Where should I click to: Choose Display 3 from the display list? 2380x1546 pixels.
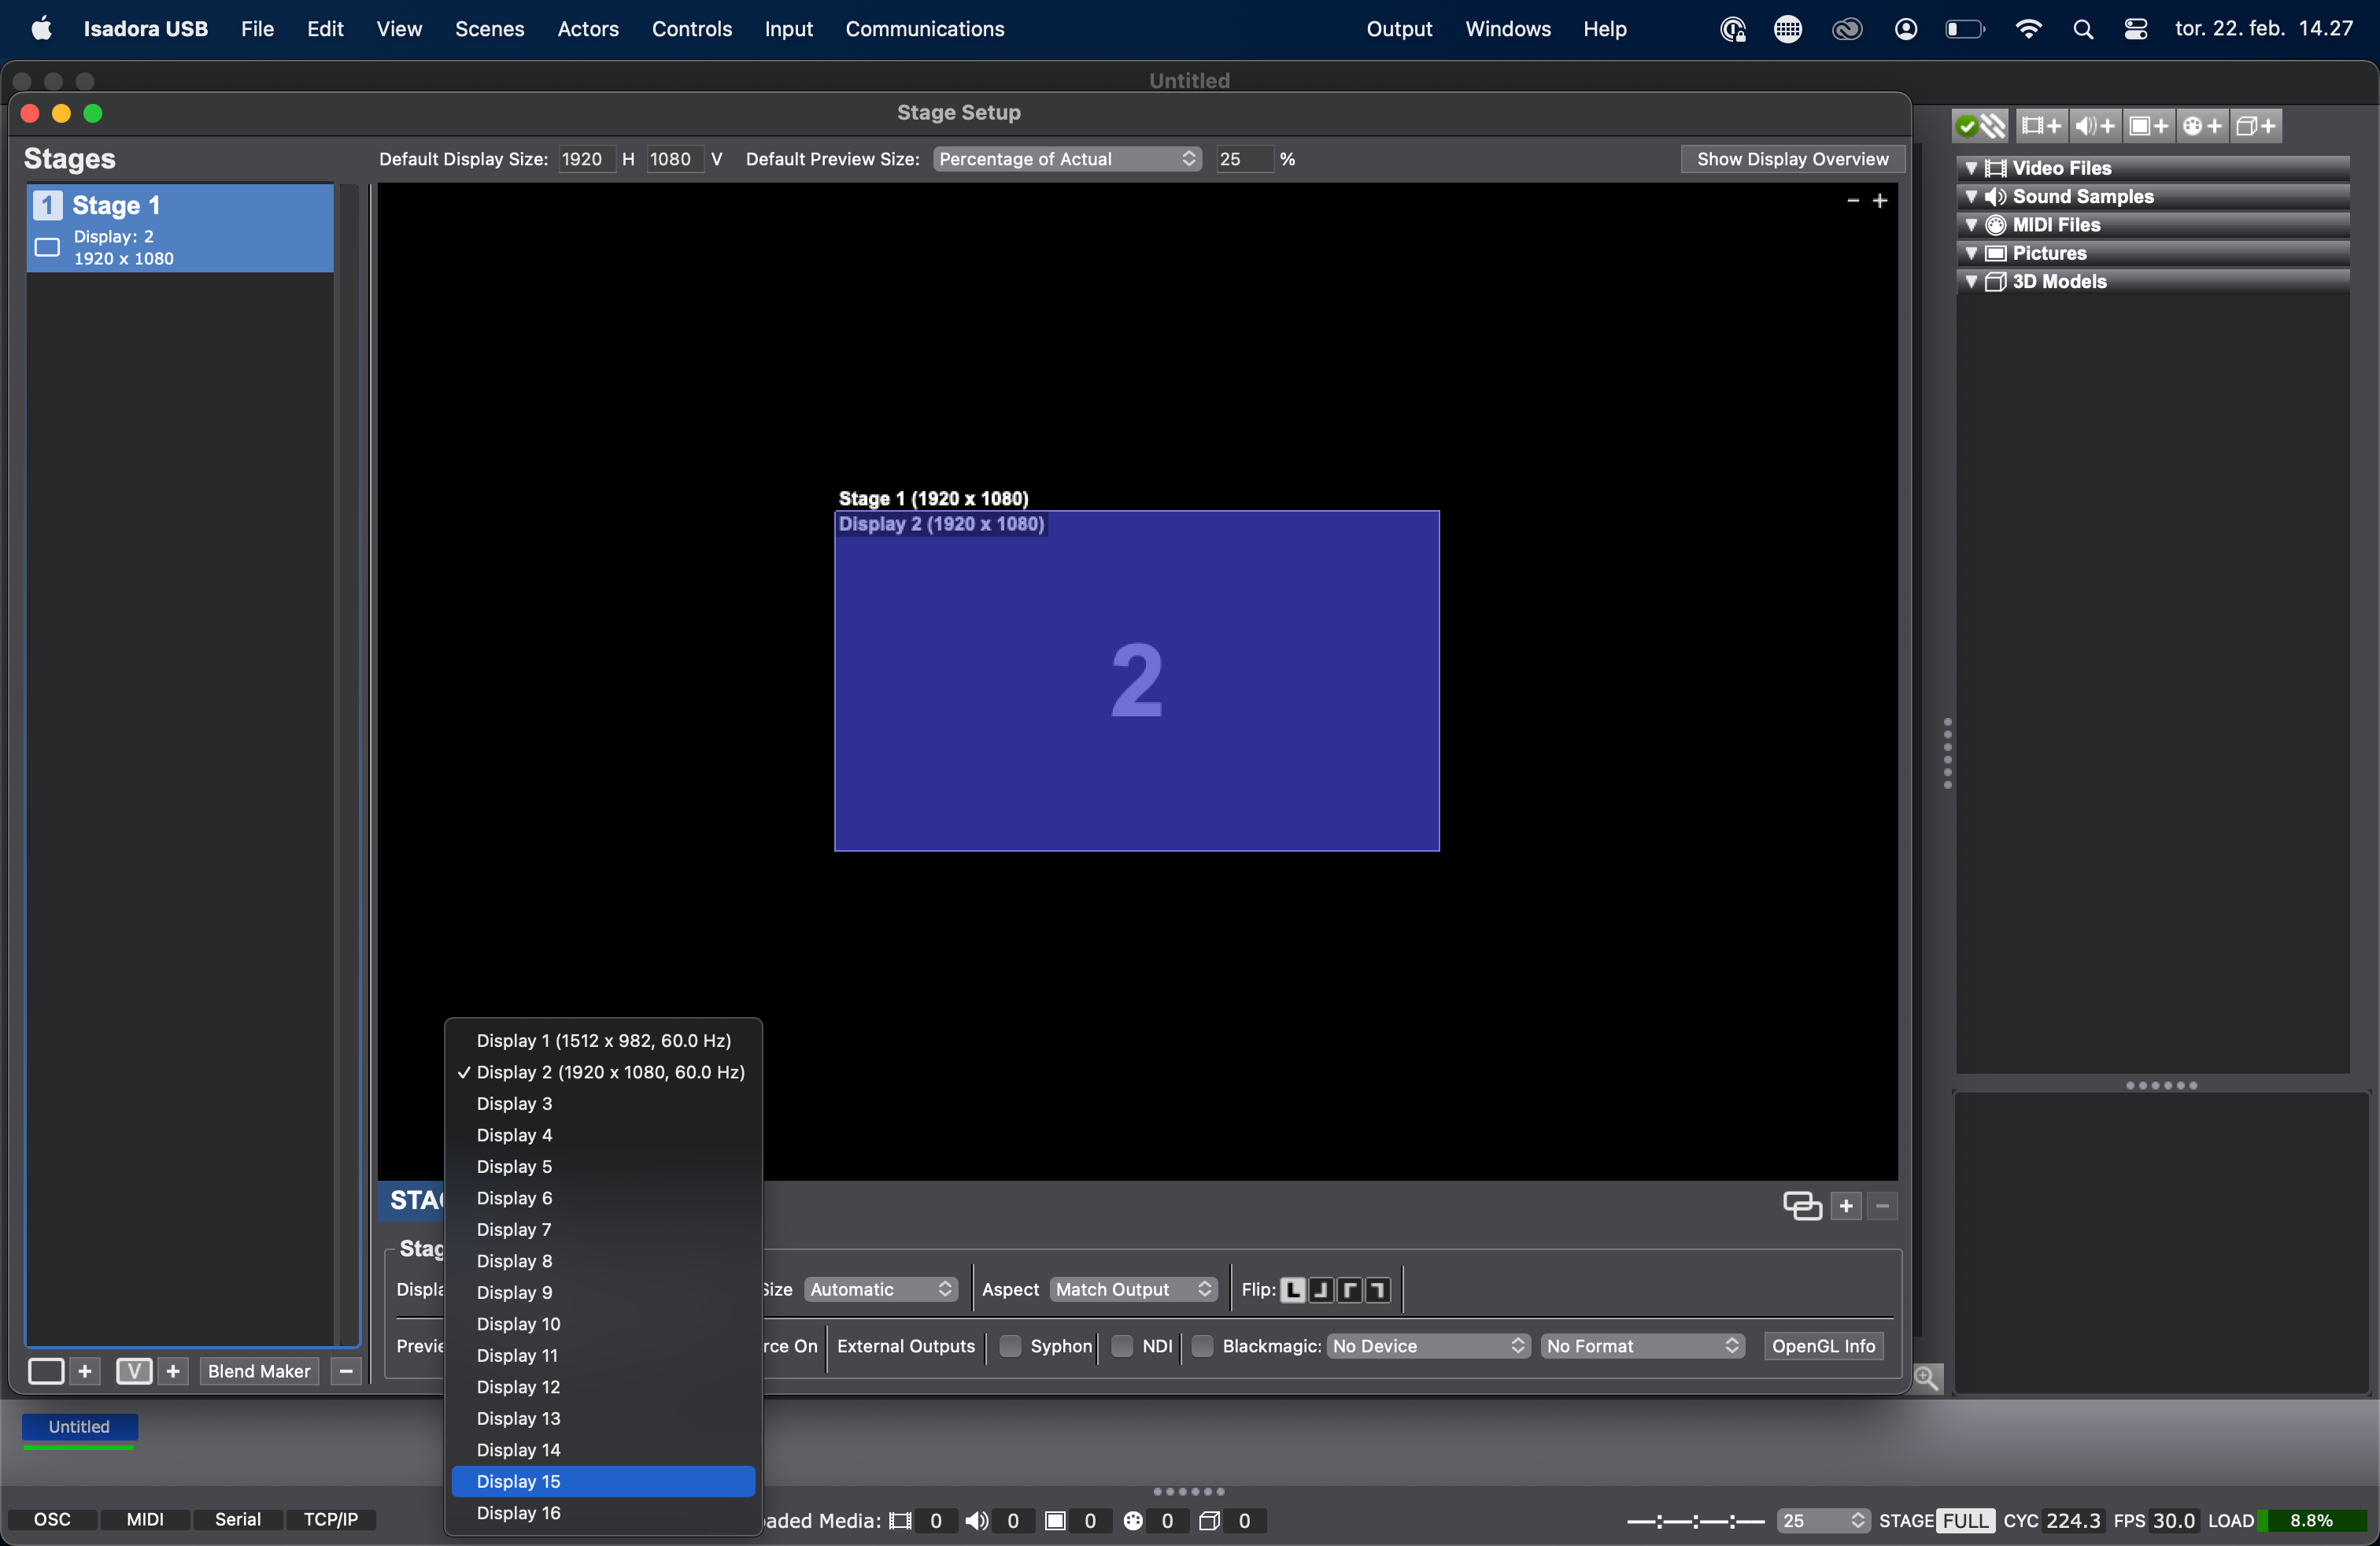coord(603,1104)
